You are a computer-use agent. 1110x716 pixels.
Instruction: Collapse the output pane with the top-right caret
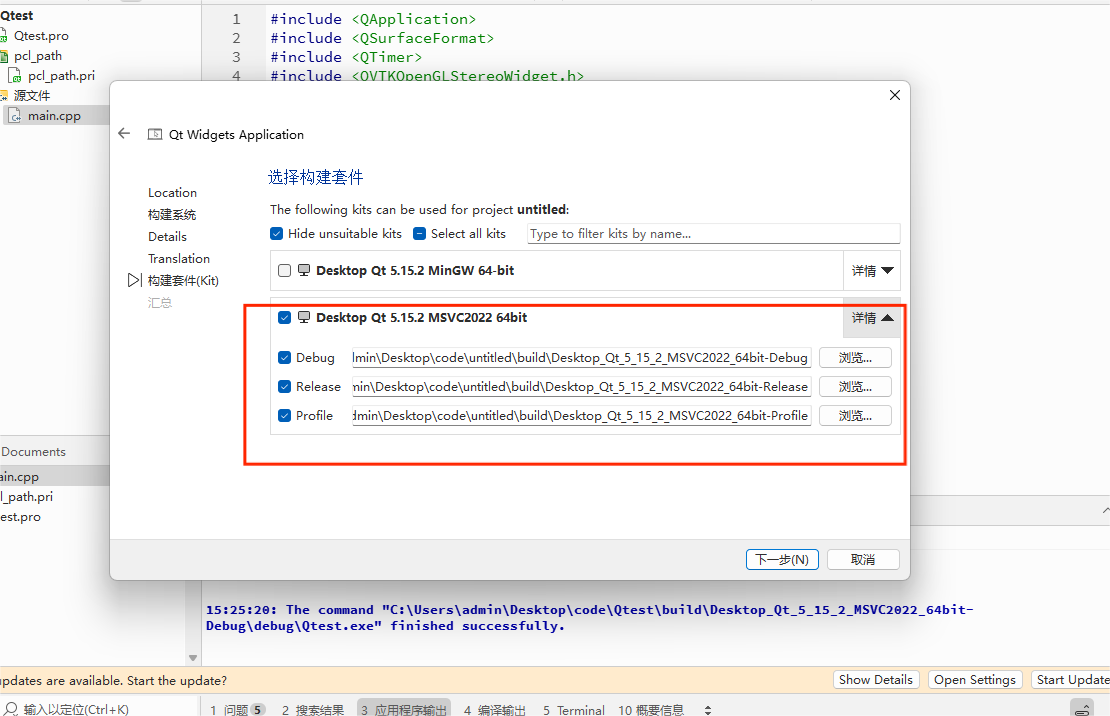[x=1106, y=510]
